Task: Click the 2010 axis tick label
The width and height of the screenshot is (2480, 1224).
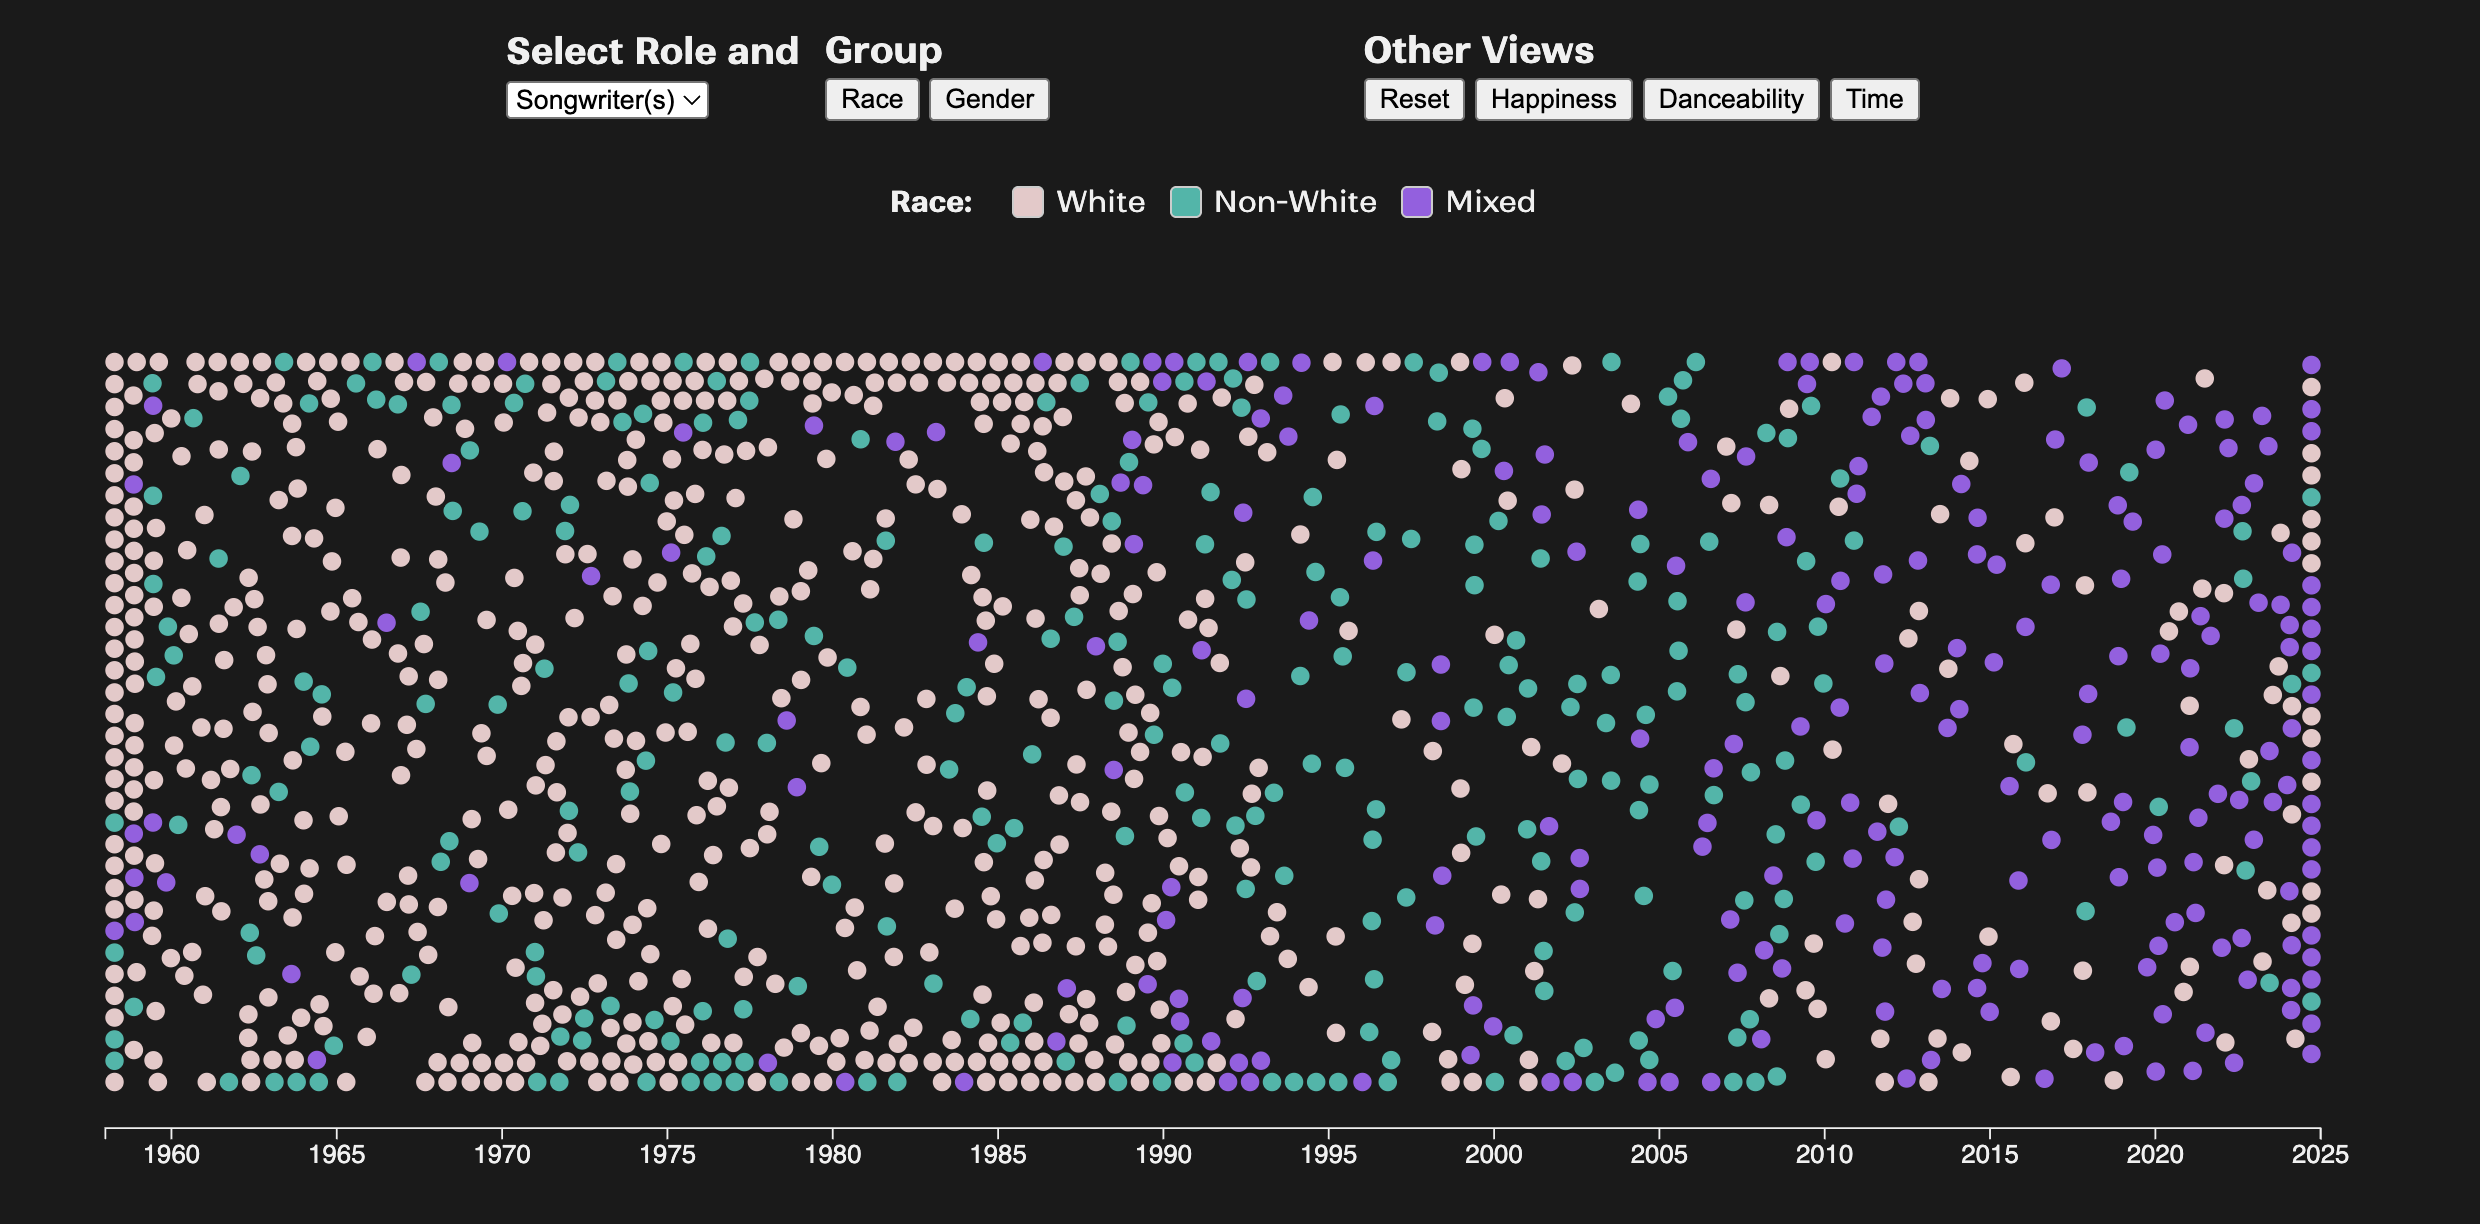Action: [x=1824, y=1154]
